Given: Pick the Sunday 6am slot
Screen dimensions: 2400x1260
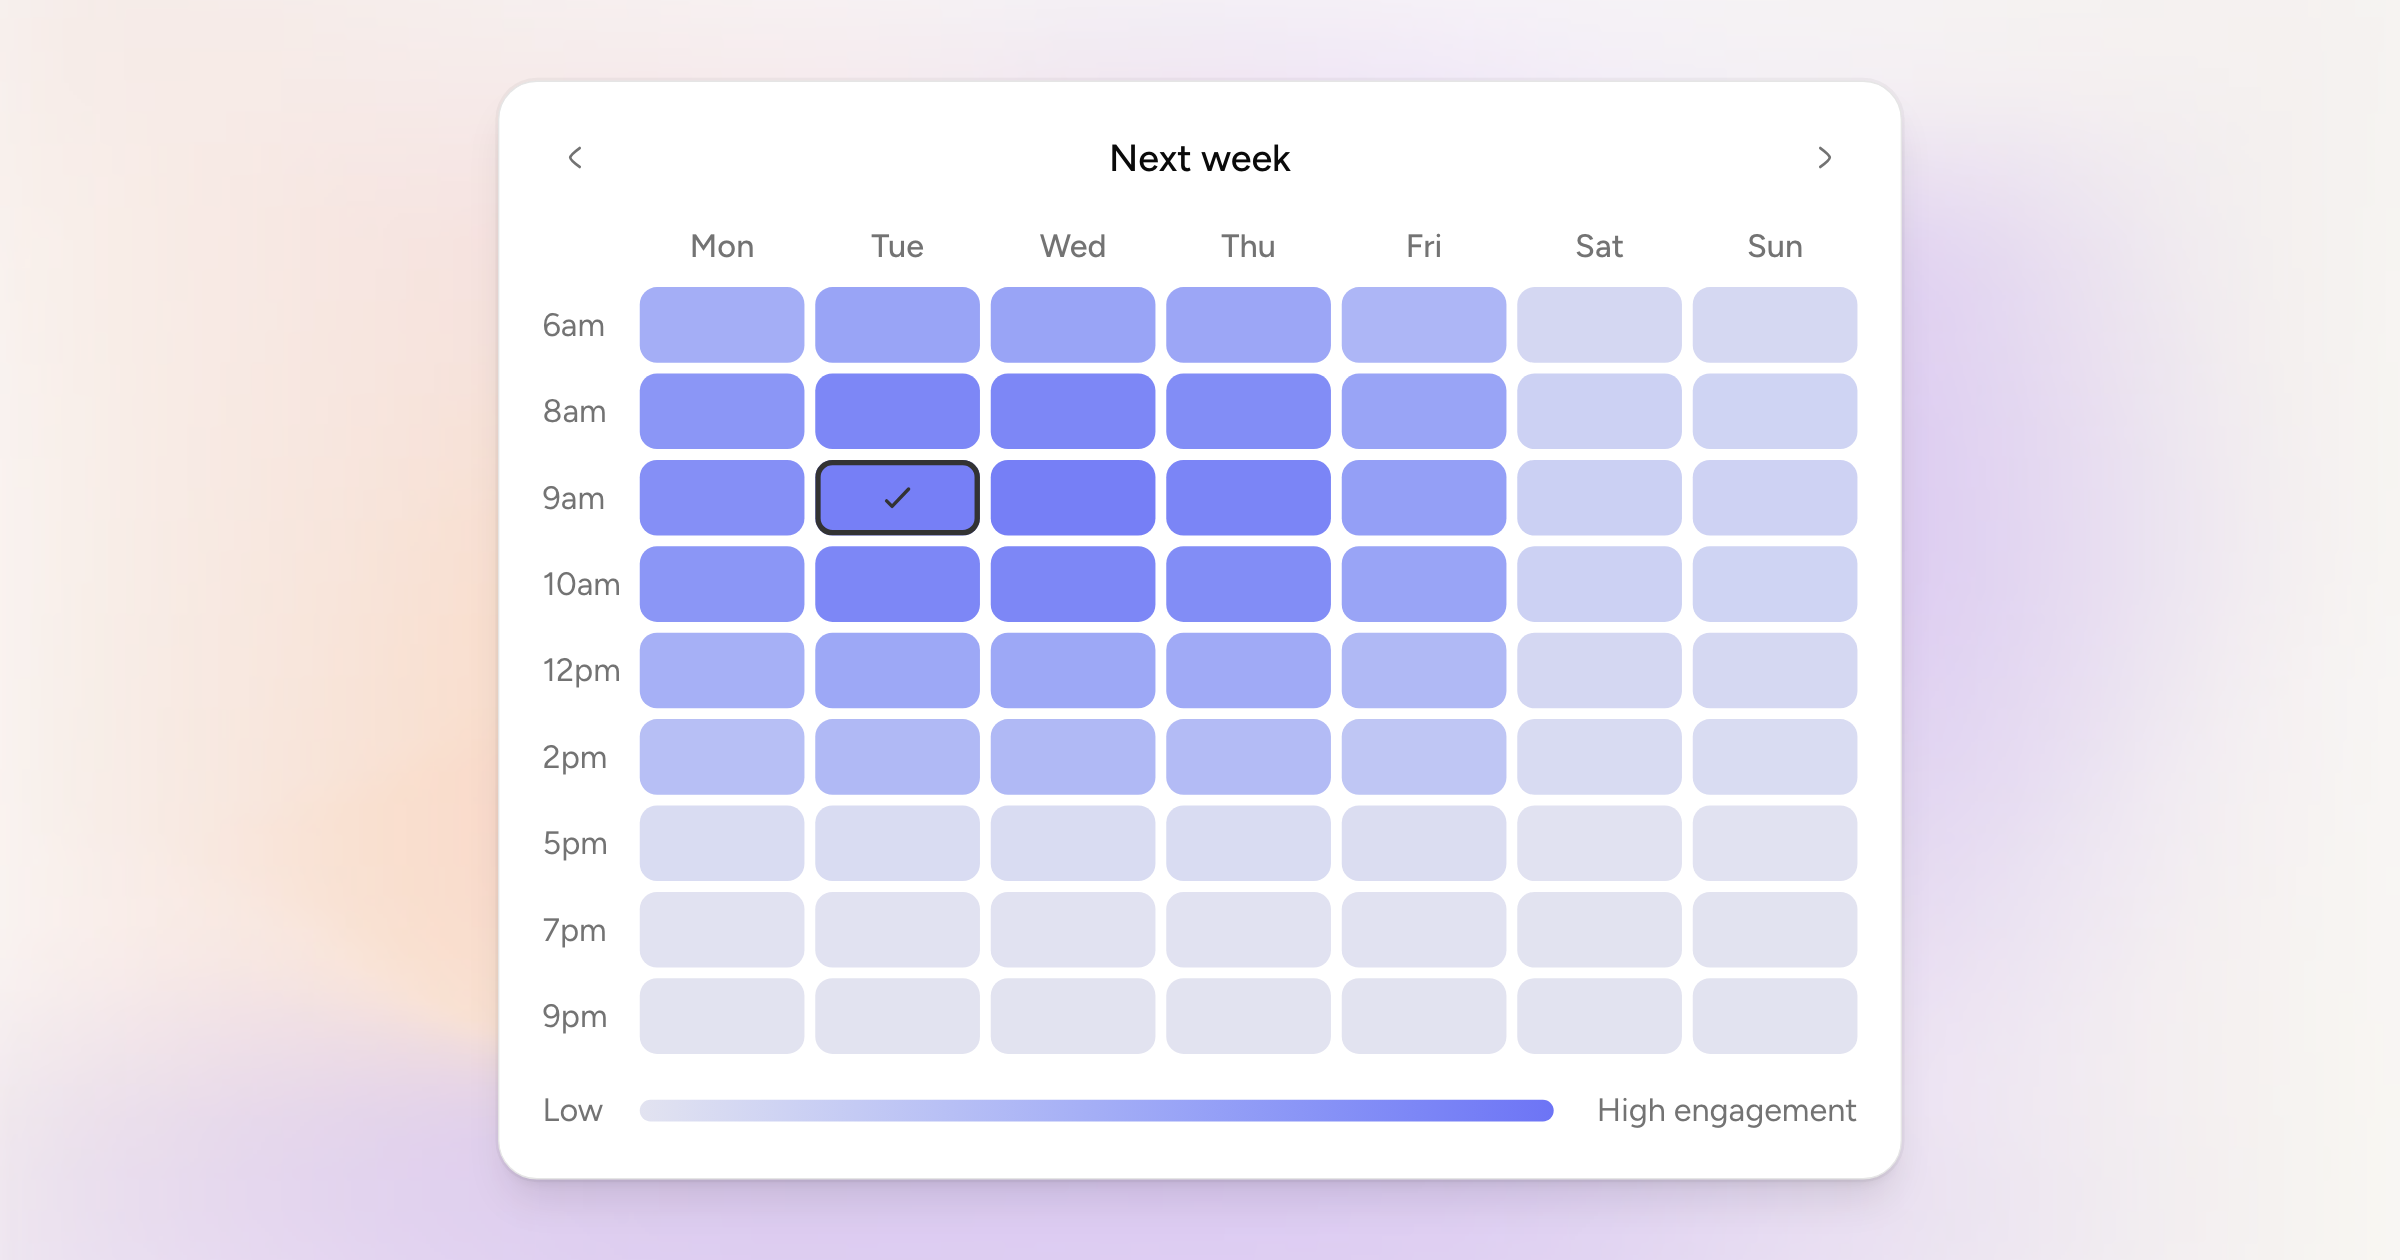Looking at the screenshot, I should tap(1775, 325).
